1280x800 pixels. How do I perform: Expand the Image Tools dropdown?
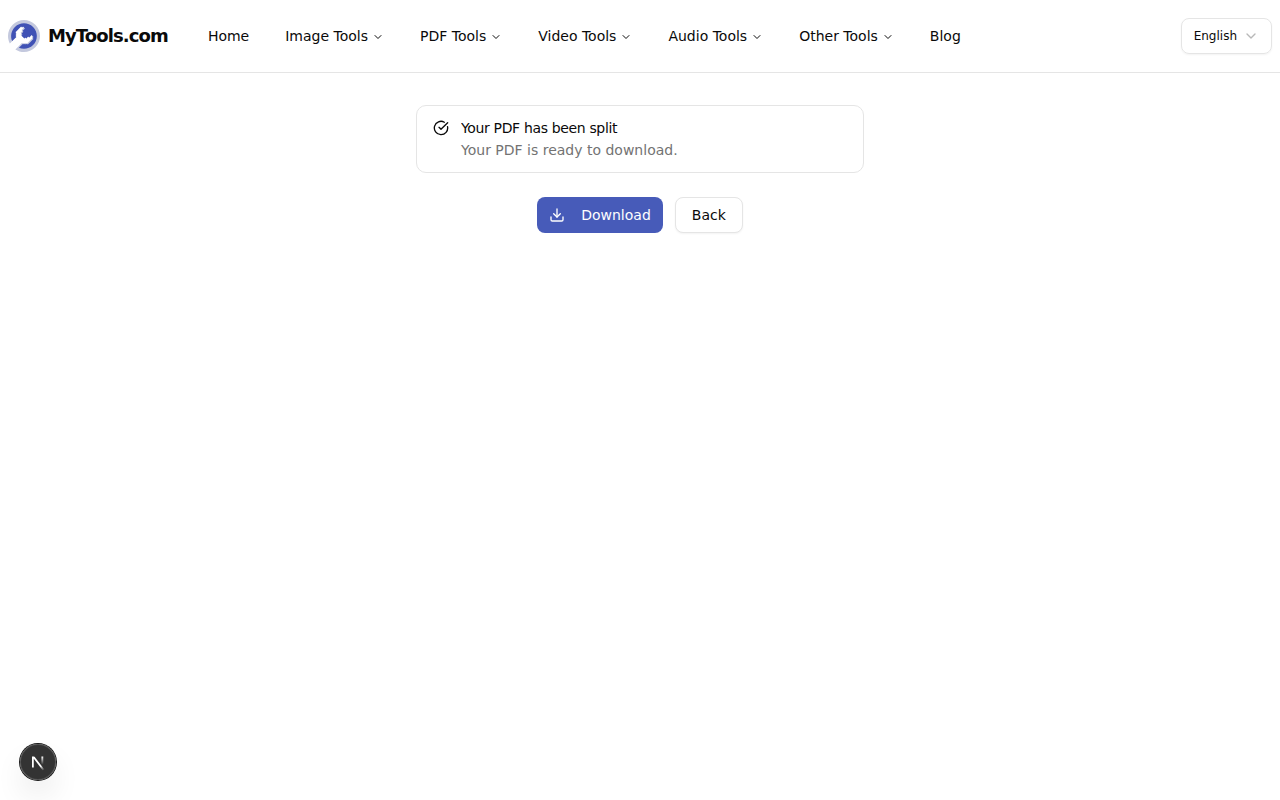(333, 36)
